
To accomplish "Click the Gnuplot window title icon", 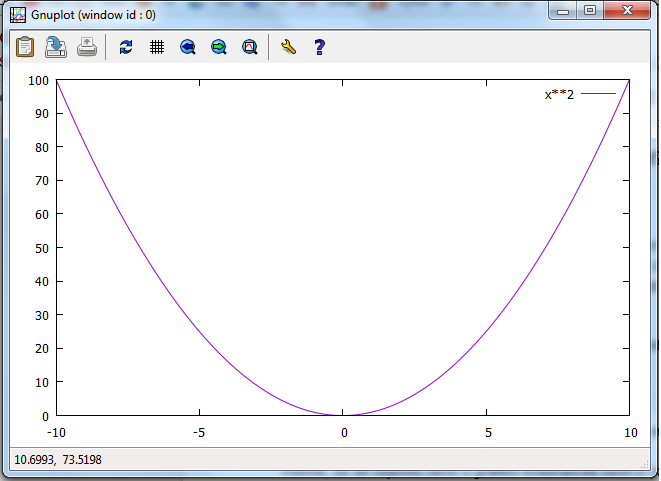I will pos(18,15).
